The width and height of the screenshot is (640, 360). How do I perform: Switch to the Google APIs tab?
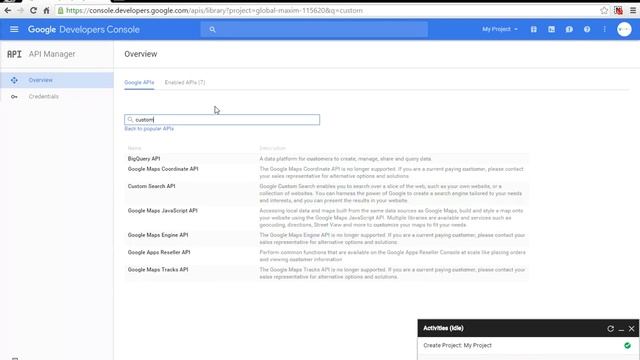(x=139, y=82)
